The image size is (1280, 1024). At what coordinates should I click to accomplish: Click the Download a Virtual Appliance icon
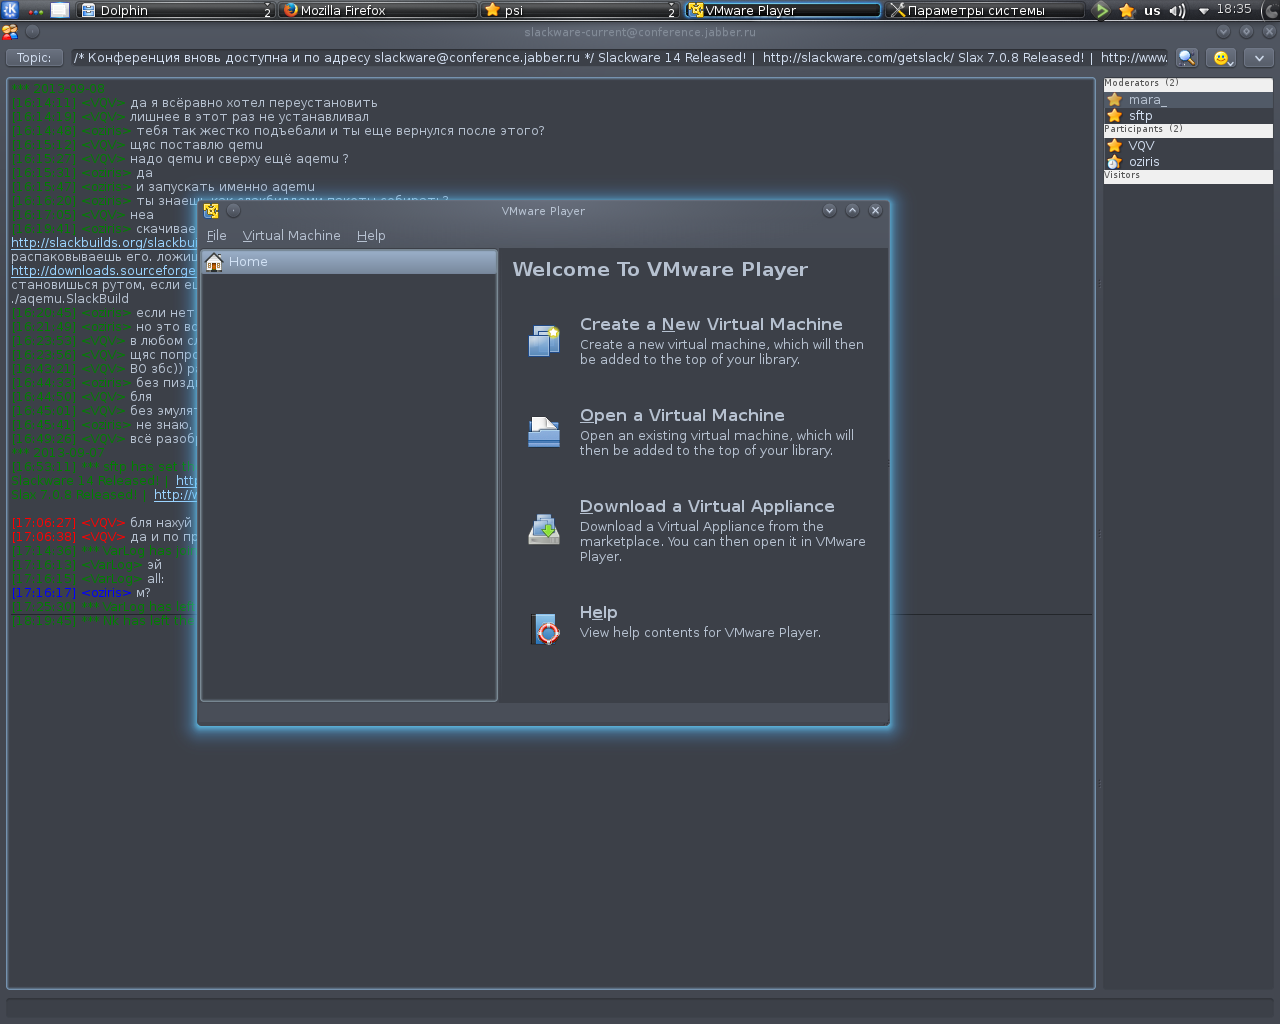click(544, 529)
